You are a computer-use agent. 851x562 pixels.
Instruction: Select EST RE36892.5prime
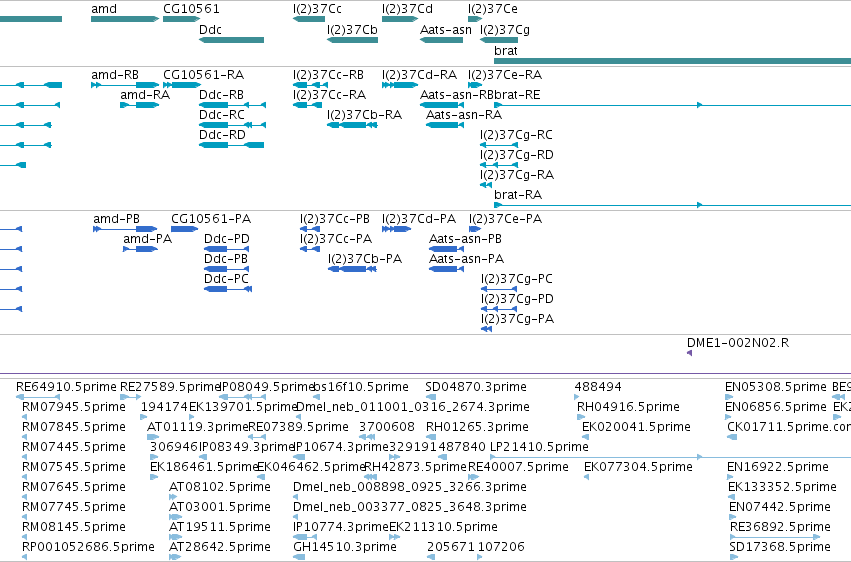[775, 537]
